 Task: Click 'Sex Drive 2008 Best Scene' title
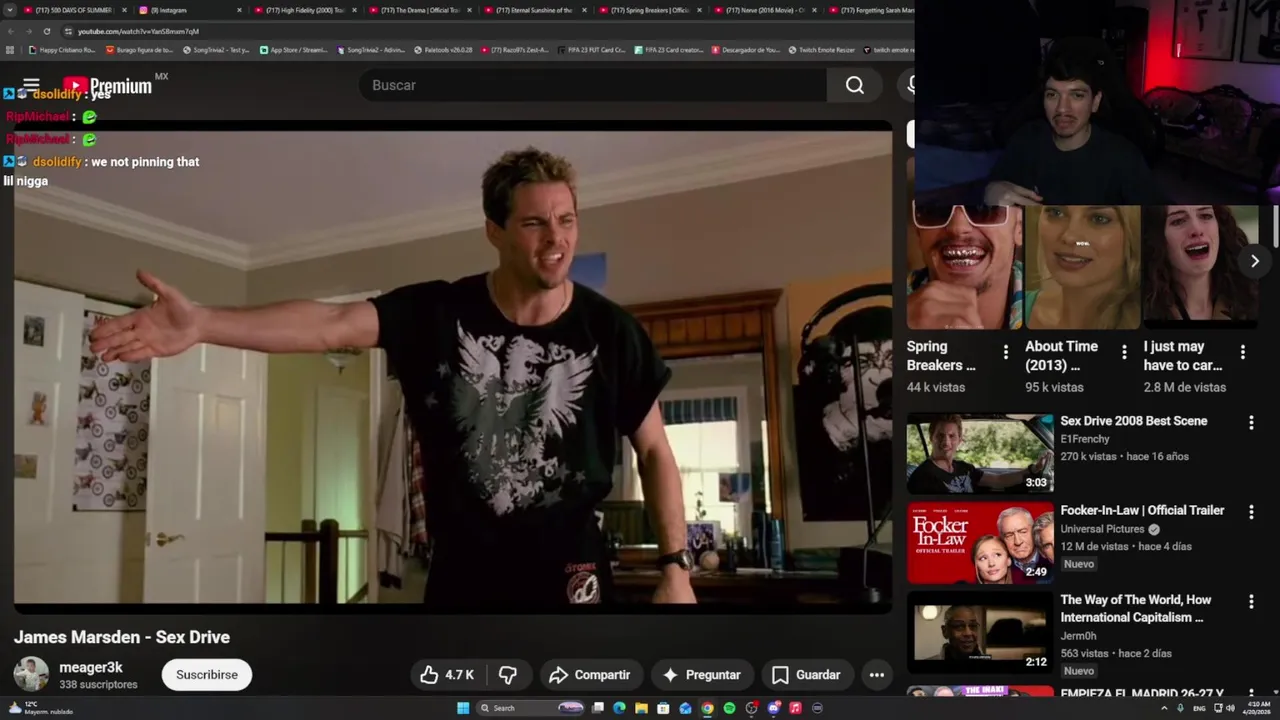pyautogui.click(x=1133, y=421)
